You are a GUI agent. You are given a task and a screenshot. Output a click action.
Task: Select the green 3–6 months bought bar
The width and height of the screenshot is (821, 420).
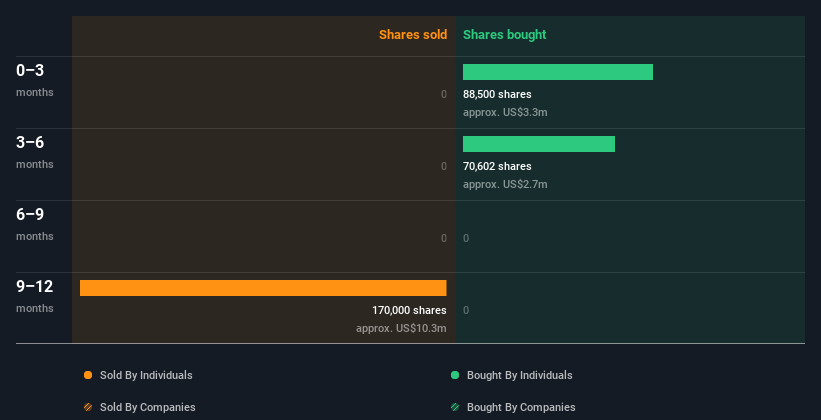coord(539,144)
